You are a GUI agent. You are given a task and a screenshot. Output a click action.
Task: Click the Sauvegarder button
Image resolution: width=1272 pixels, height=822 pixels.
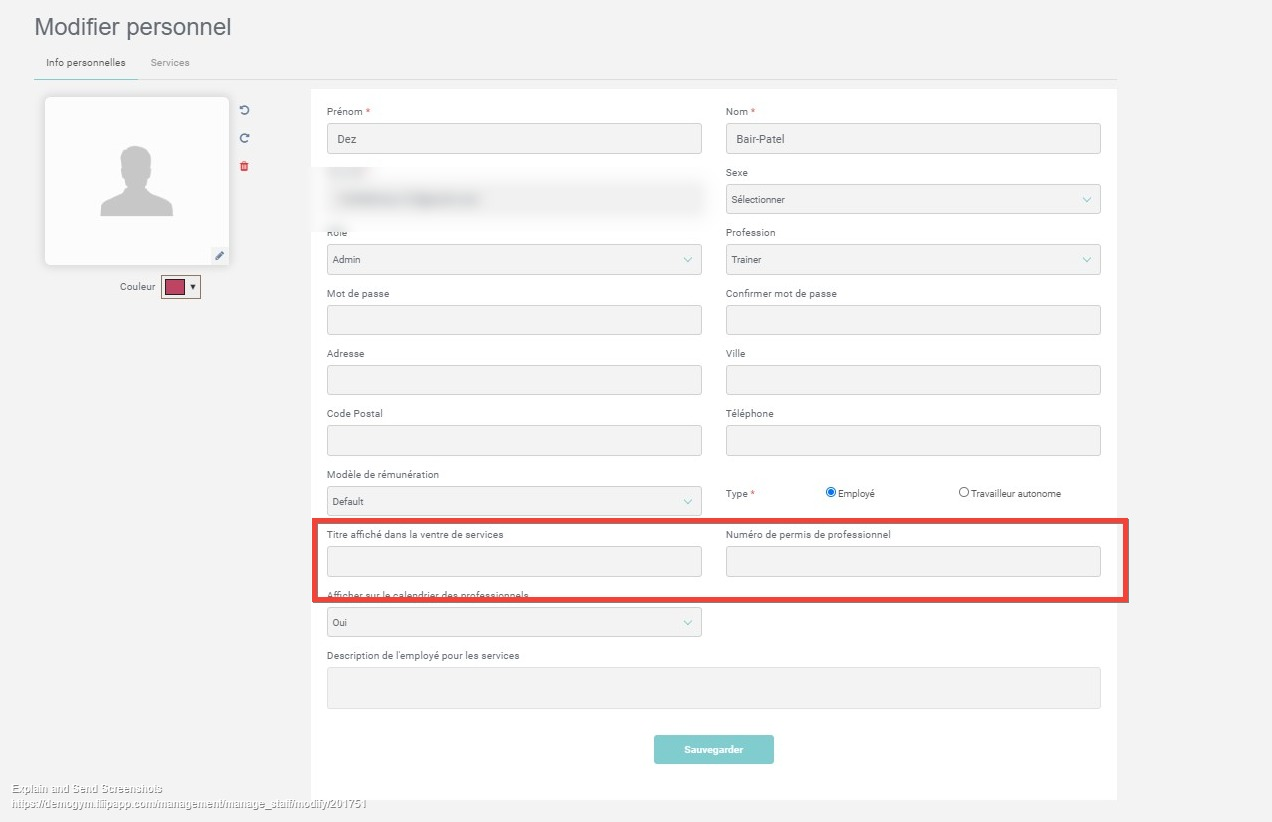click(x=713, y=749)
